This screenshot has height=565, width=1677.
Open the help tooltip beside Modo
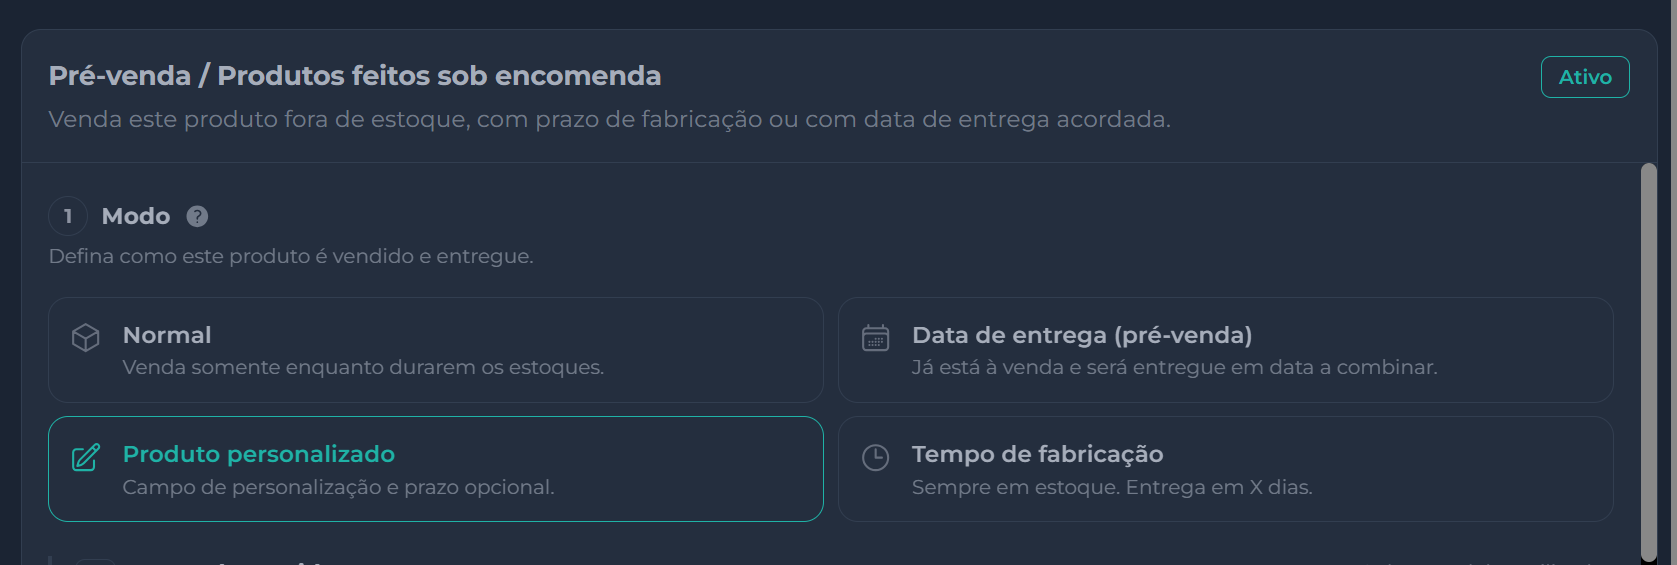point(197,216)
